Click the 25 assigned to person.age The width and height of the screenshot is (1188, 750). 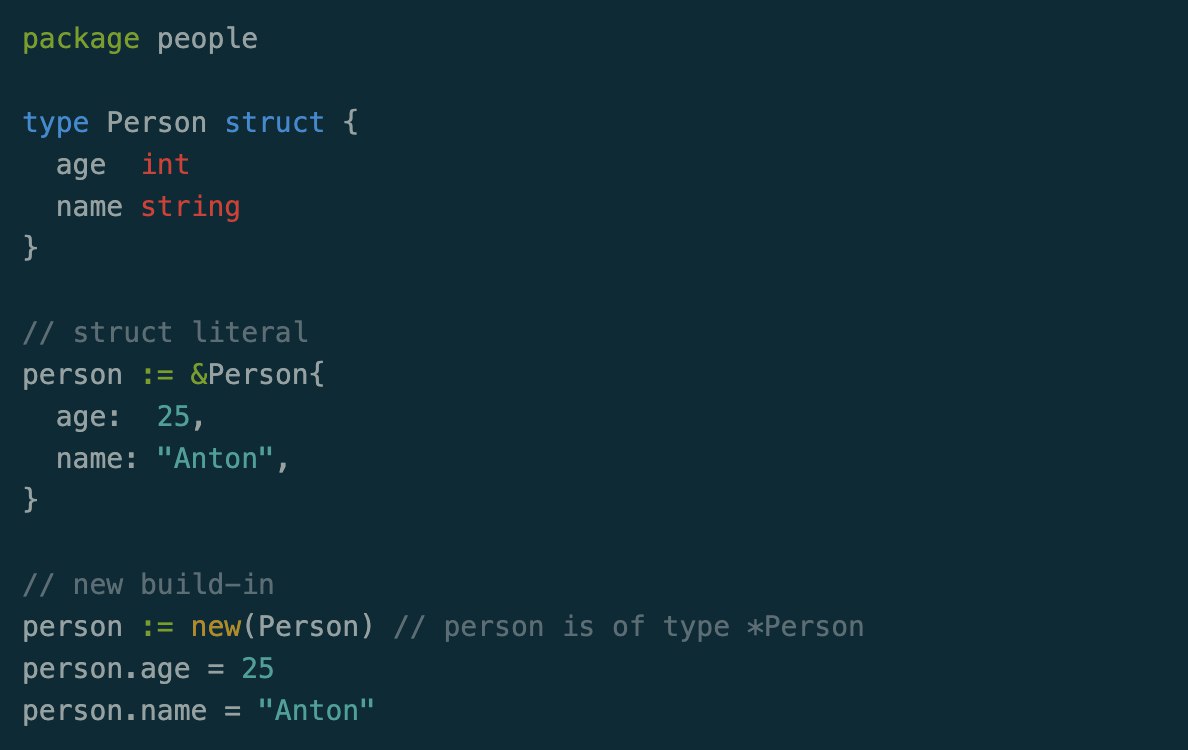pos(257,669)
